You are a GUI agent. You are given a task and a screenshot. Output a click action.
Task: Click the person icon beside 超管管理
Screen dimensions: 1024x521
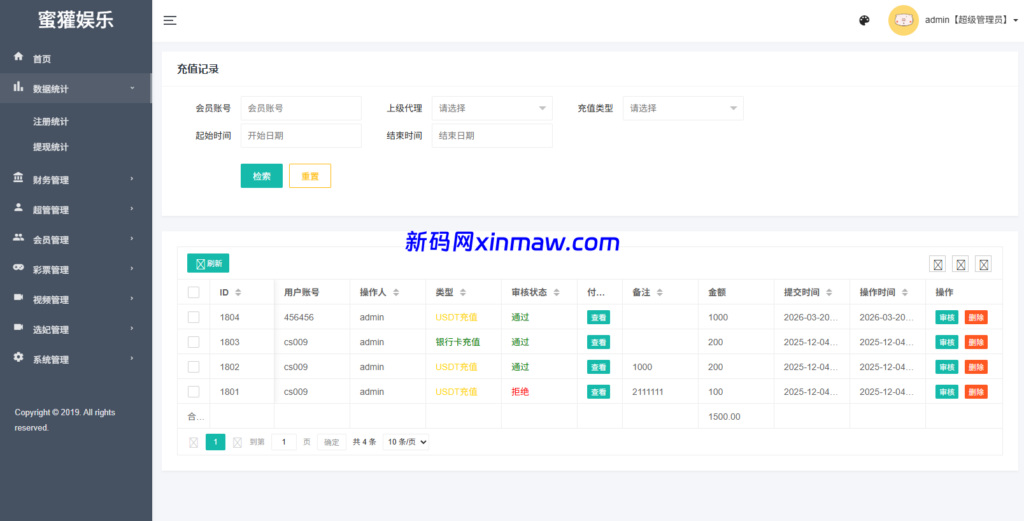pyautogui.click(x=18, y=208)
